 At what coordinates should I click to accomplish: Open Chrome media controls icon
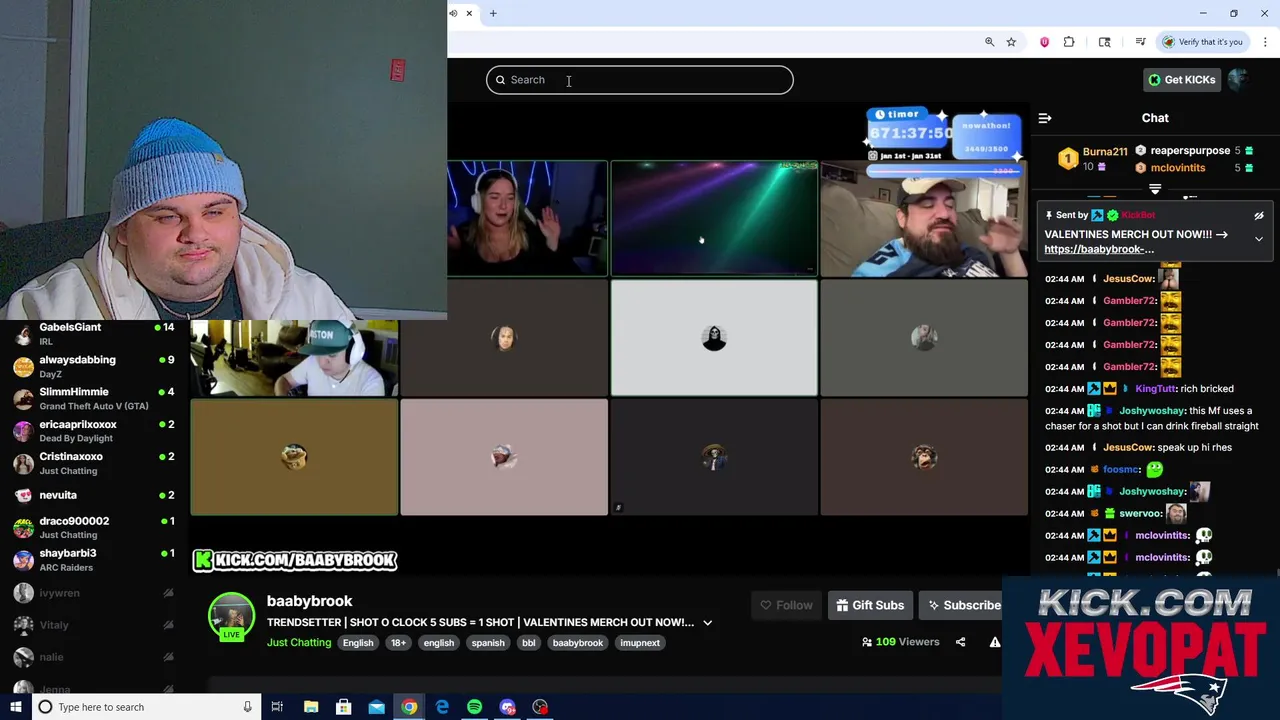(x=1140, y=42)
